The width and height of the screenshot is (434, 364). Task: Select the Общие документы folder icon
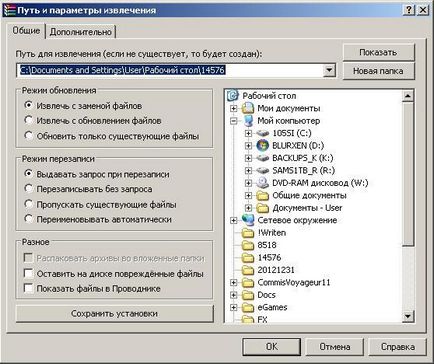pos(263,195)
